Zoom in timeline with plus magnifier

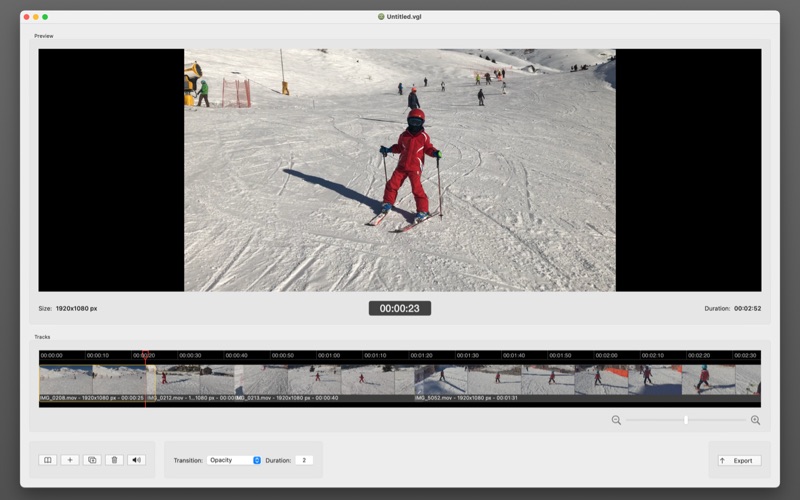click(x=756, y=420)
